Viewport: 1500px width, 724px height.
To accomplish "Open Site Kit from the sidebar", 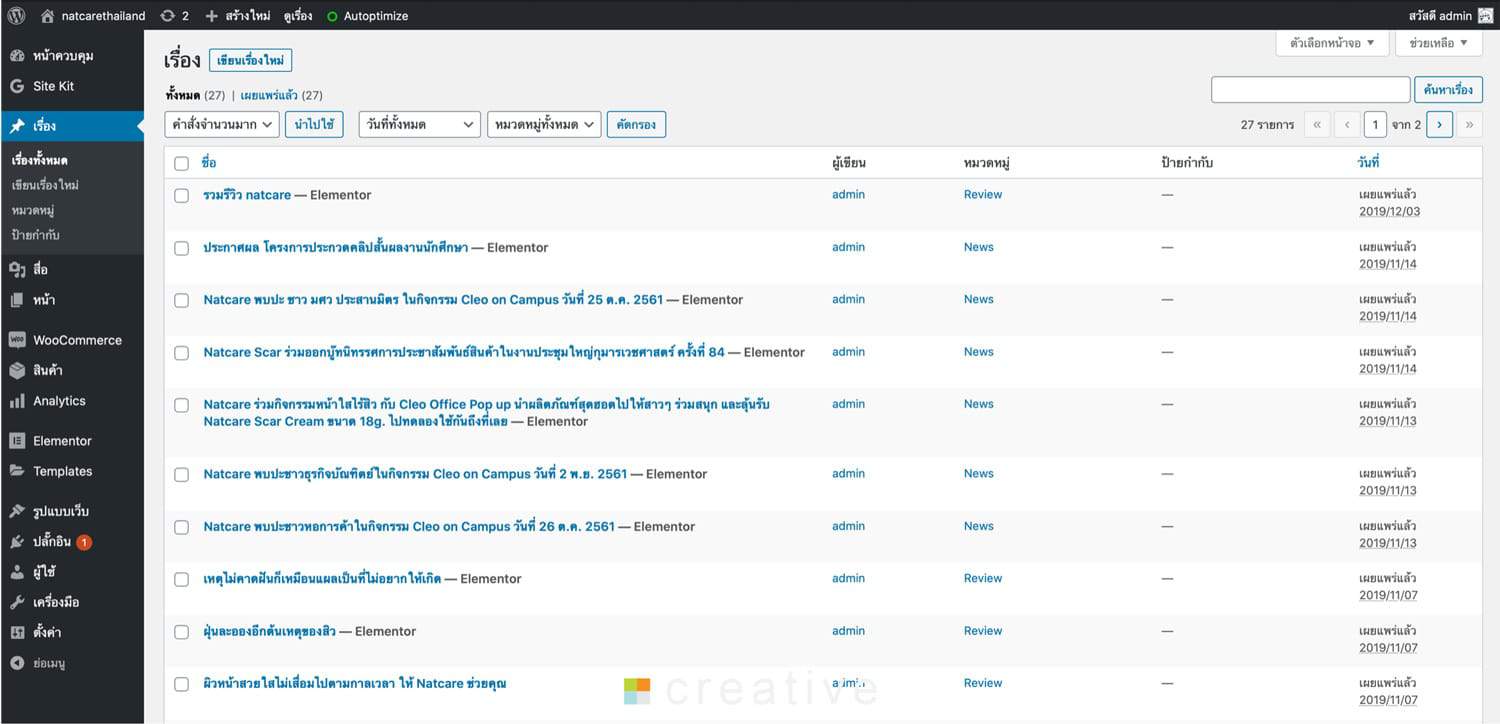I will coord(53,86).
